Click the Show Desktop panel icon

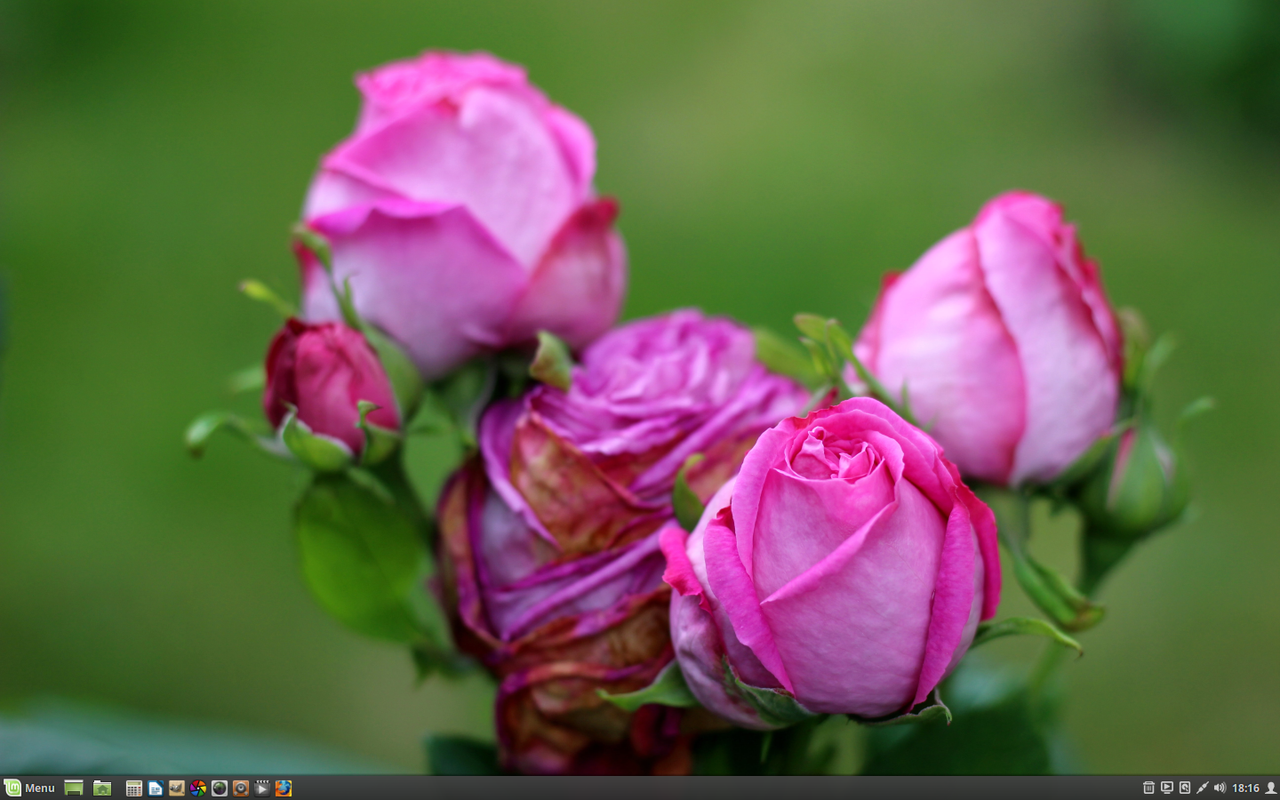point(73,788)
